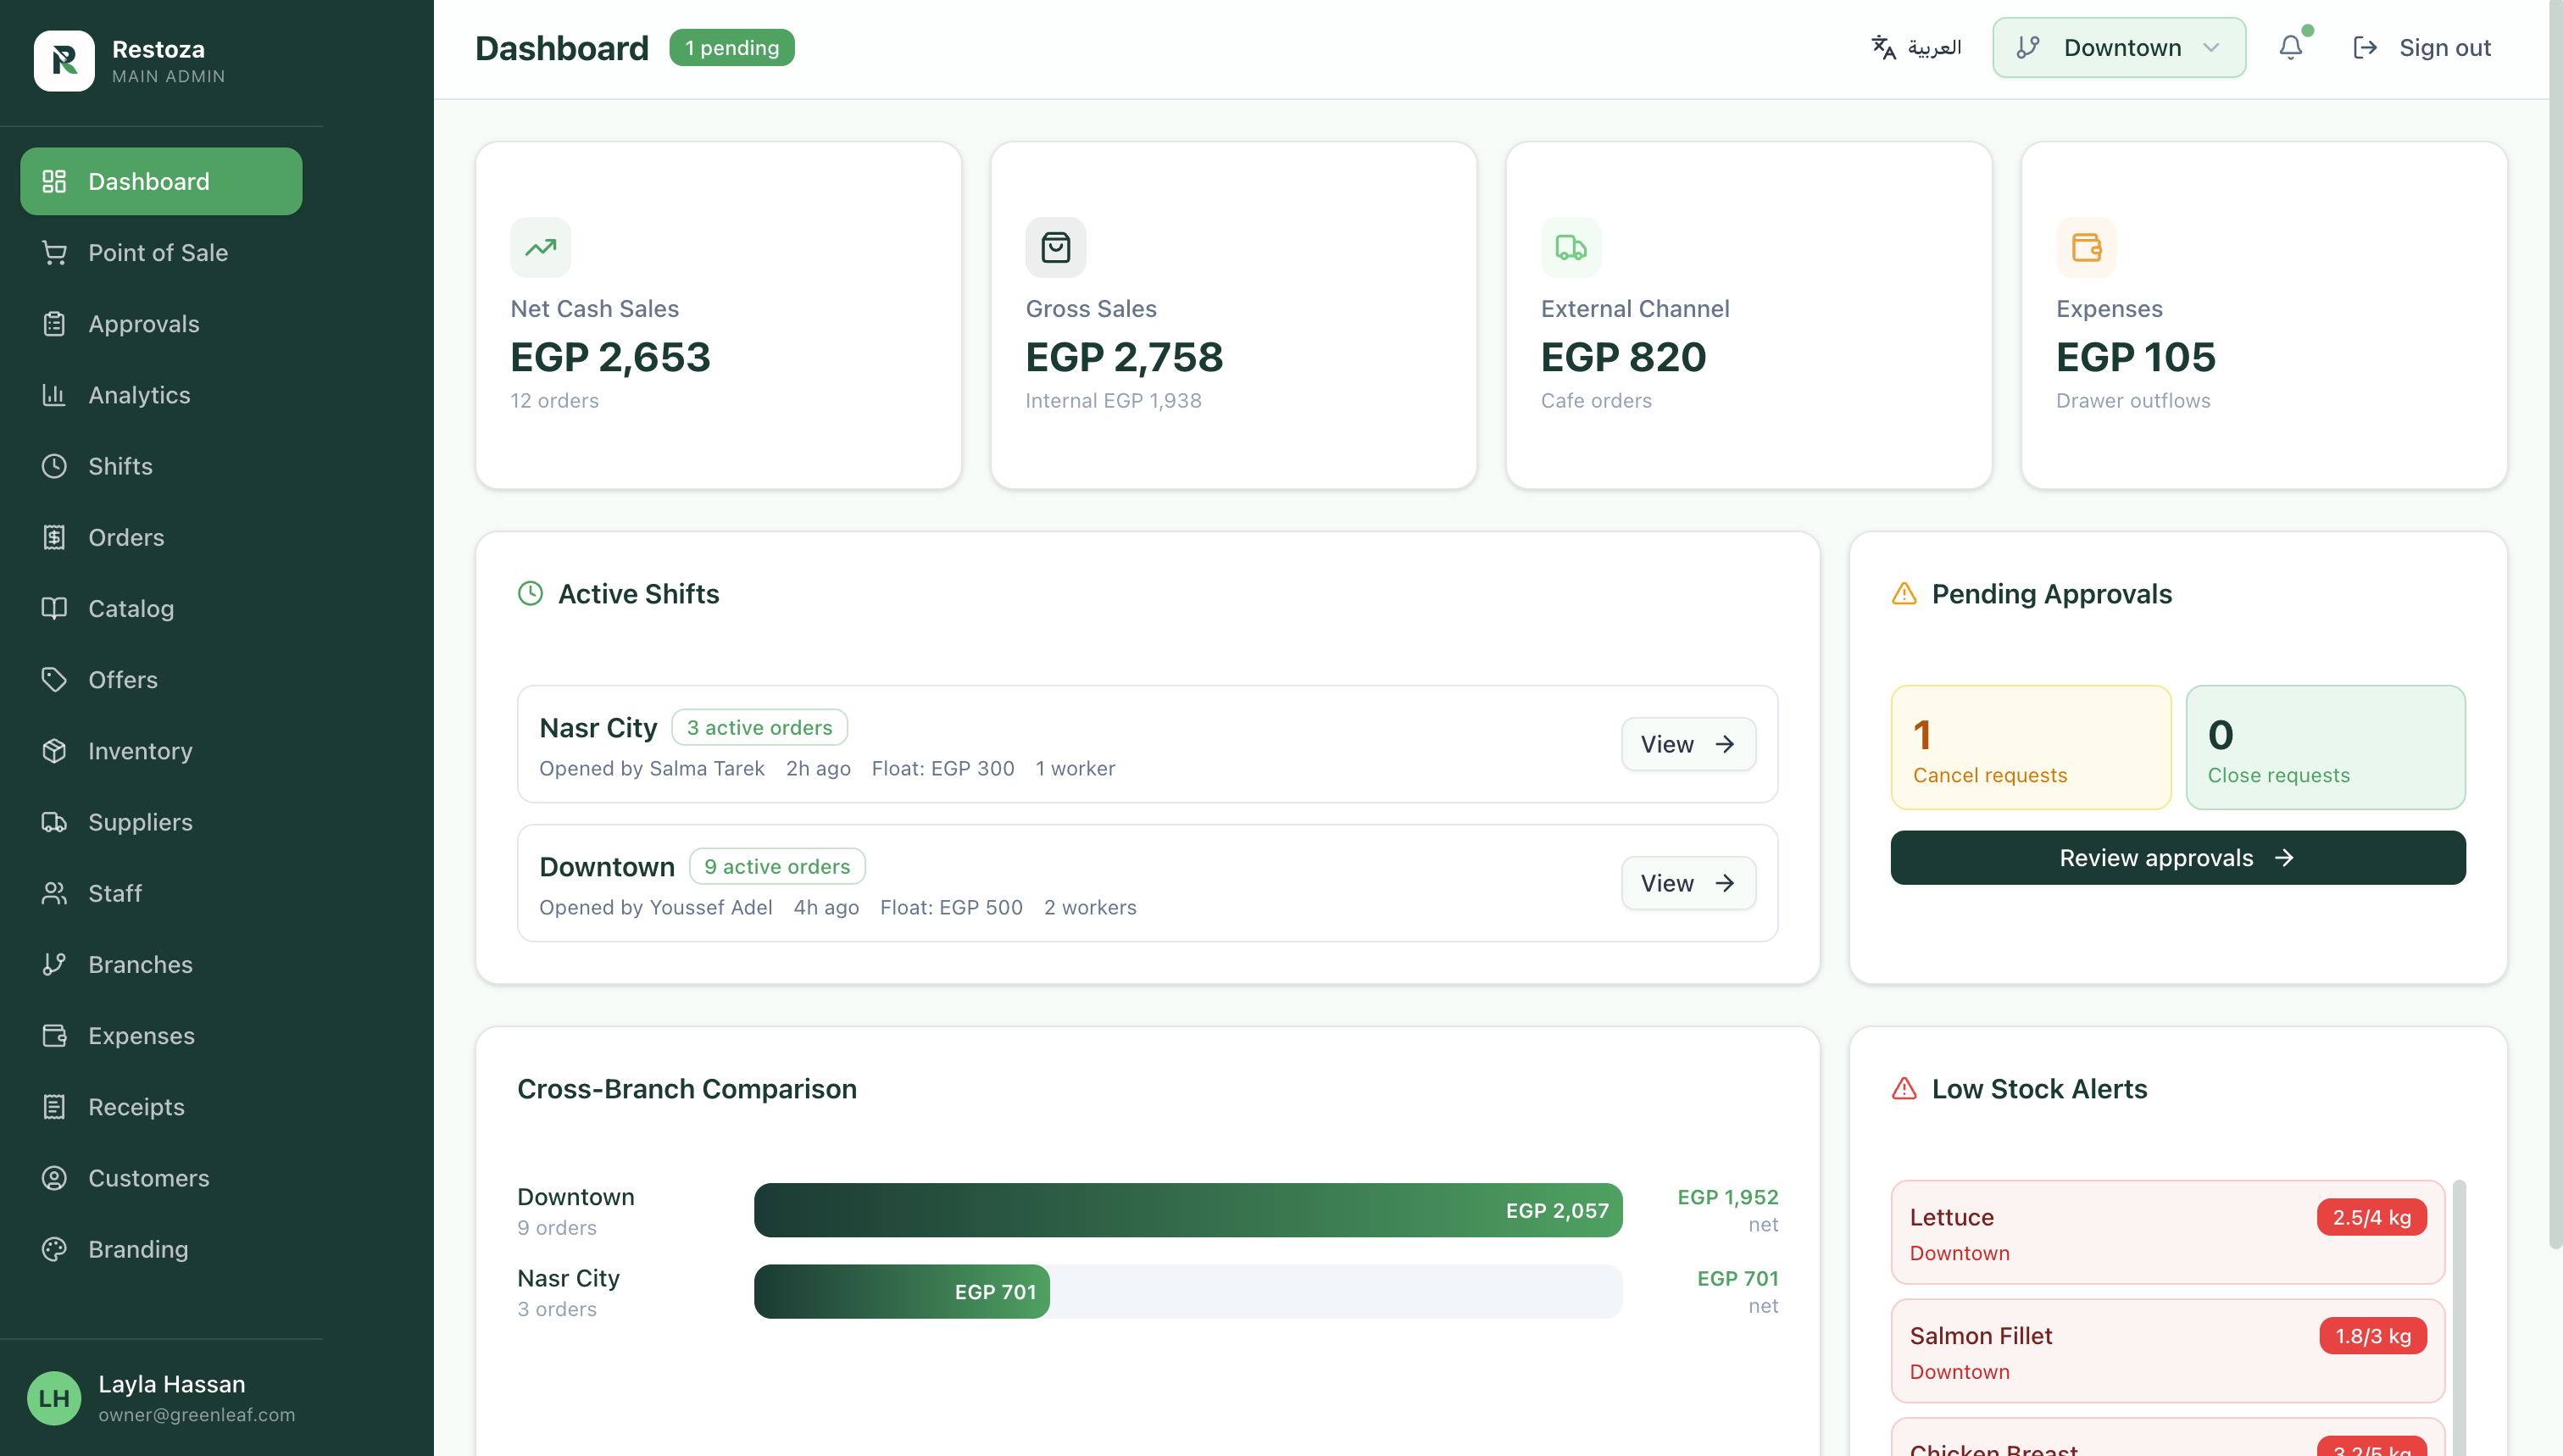This screenshot has width=2563, height=1456.
Task: Click the Offers tag icon
Action: point(54,679)
